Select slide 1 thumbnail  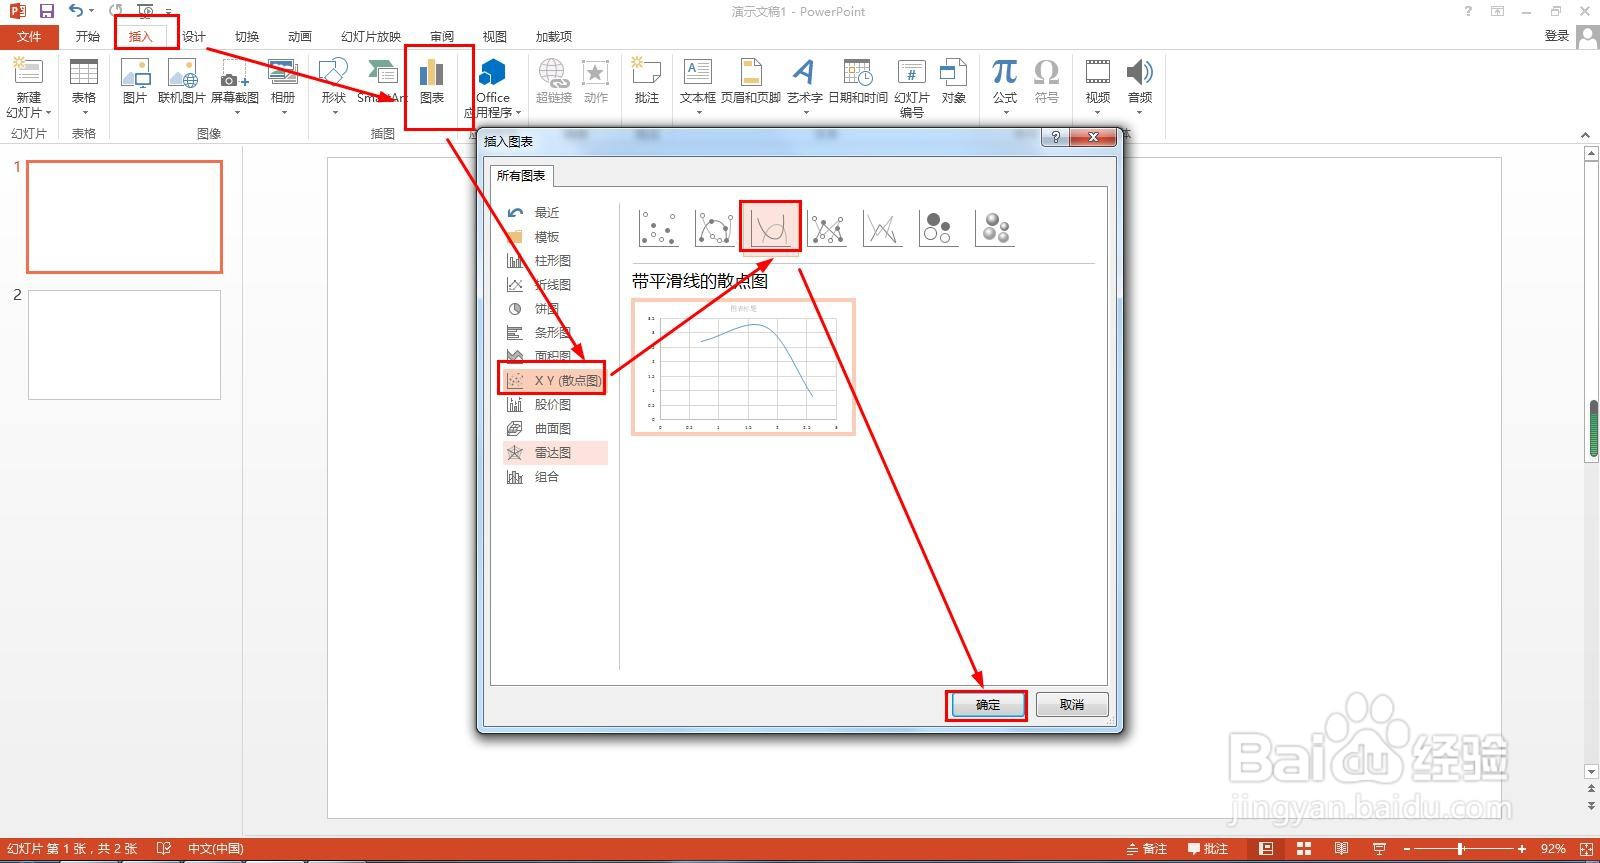point(124,217)
